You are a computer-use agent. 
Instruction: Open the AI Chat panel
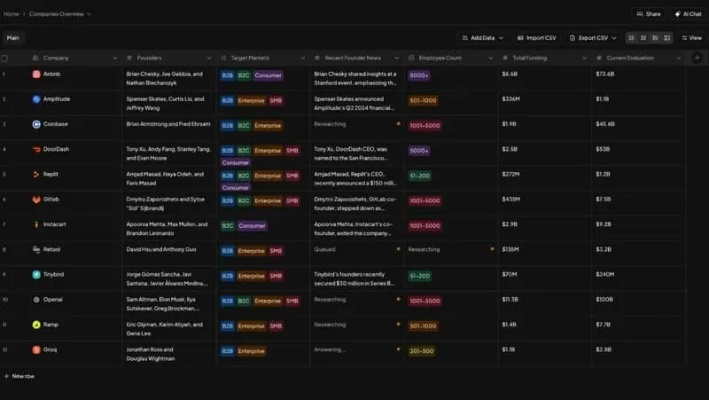(687, 14)
